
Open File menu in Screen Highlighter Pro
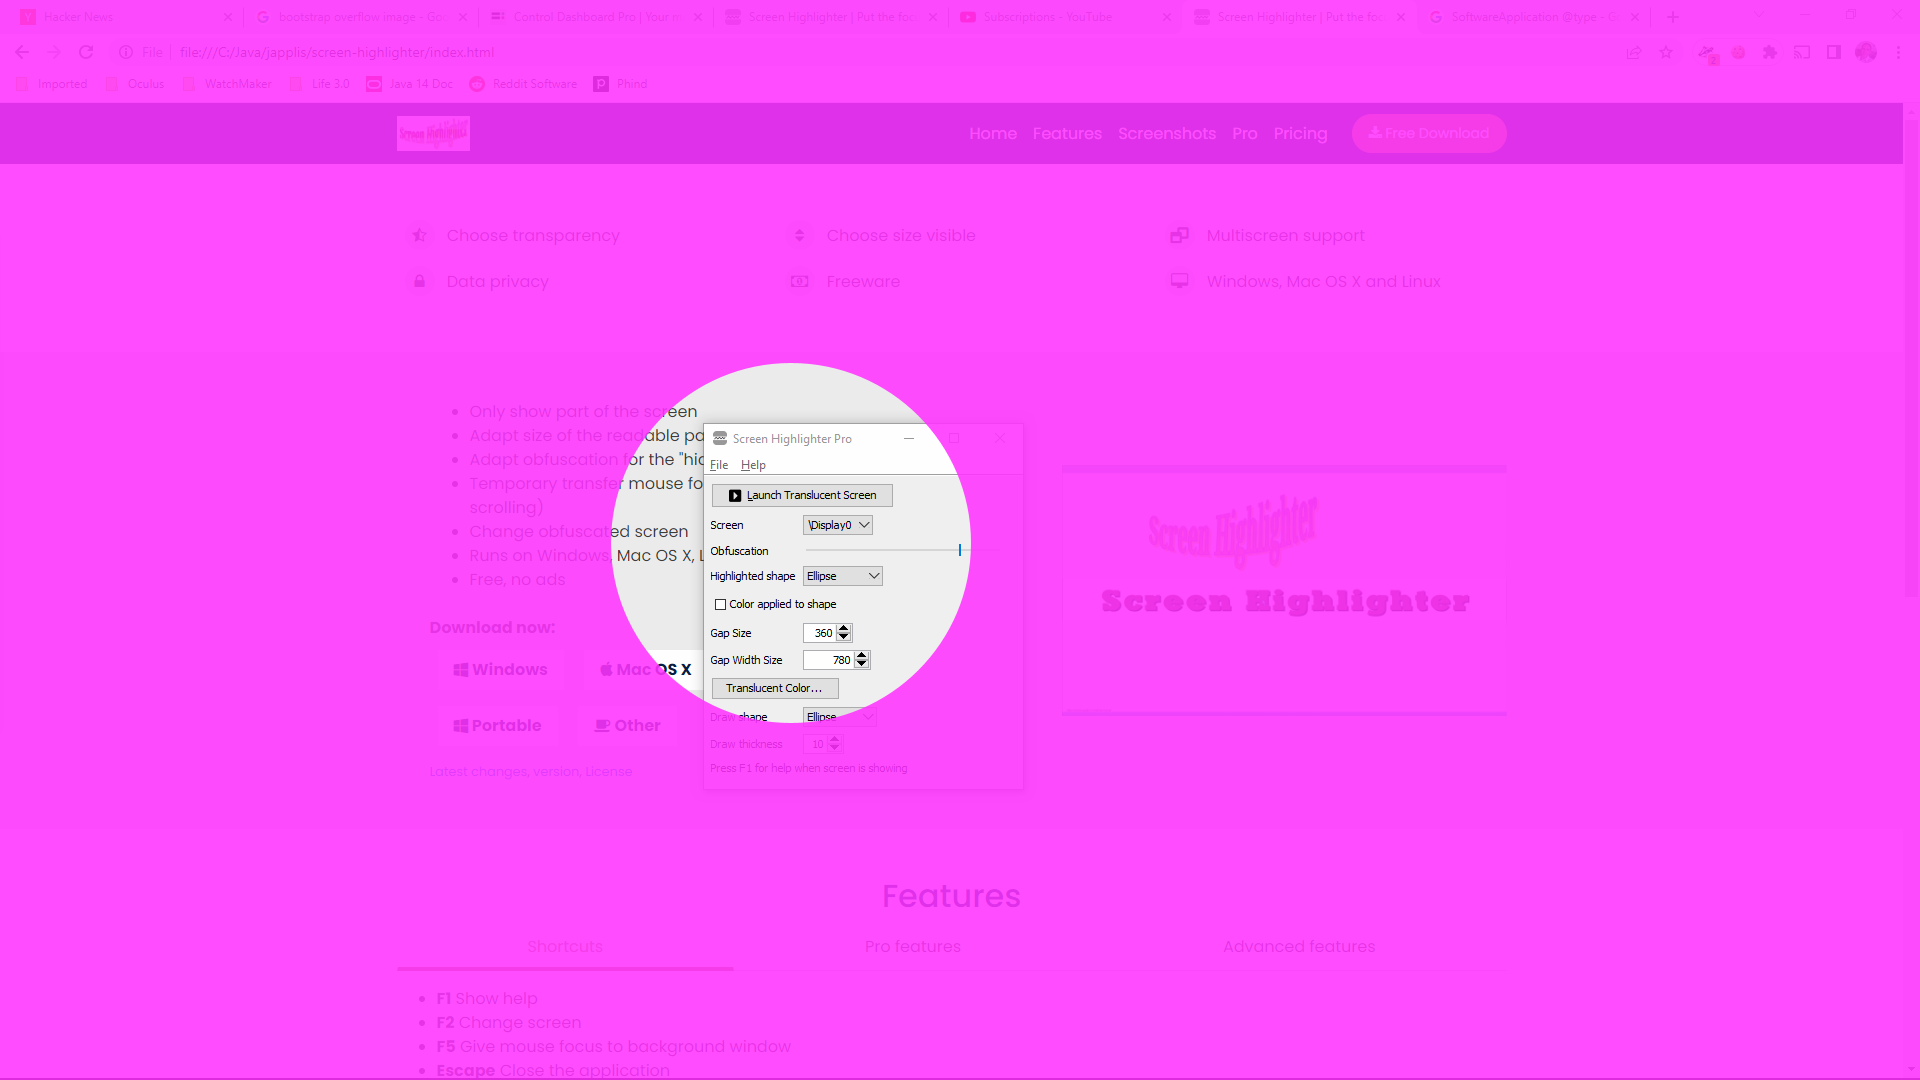(719, 465)
